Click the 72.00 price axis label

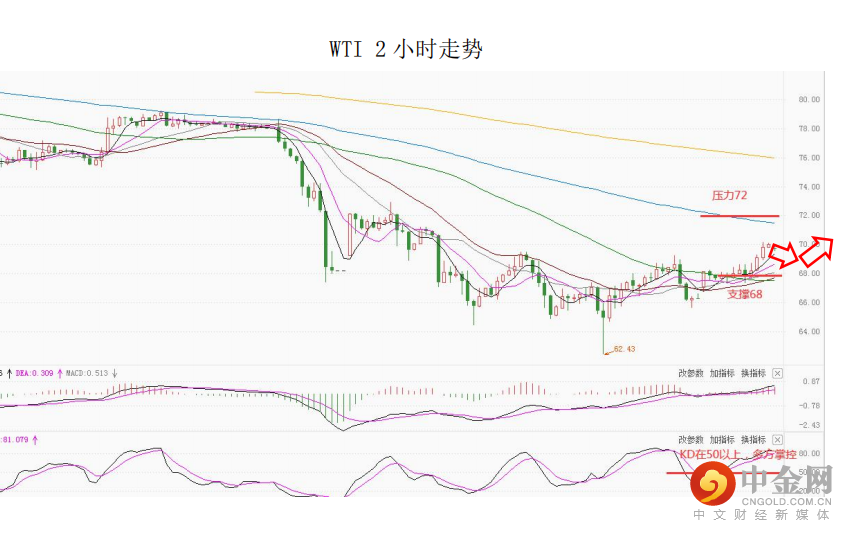coord(809,215)
